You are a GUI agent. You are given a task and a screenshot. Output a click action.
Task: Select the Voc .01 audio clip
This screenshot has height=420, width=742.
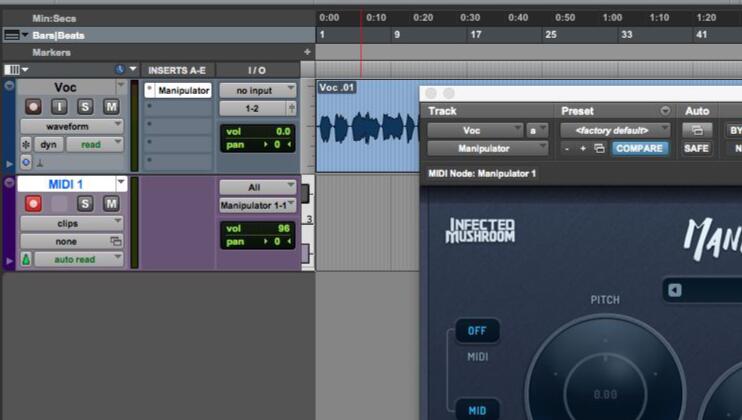[x=367, y=126]
